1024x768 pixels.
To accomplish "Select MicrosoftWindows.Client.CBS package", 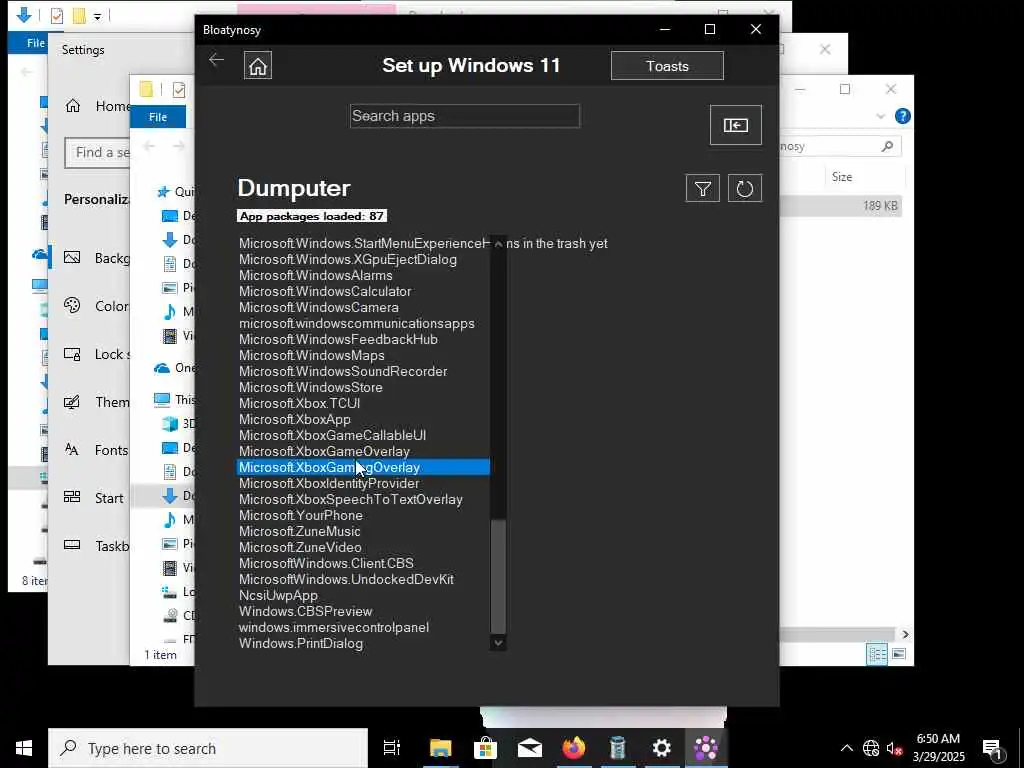I will click(x=327, y=564).
